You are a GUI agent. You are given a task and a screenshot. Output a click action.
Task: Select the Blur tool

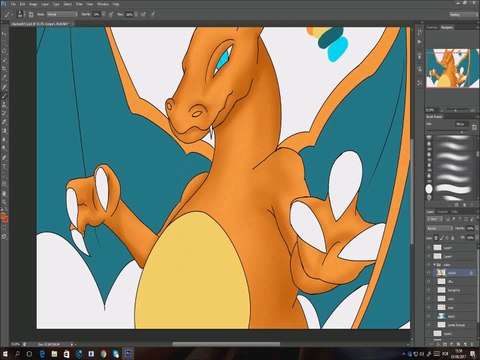(x=4, y=139)
